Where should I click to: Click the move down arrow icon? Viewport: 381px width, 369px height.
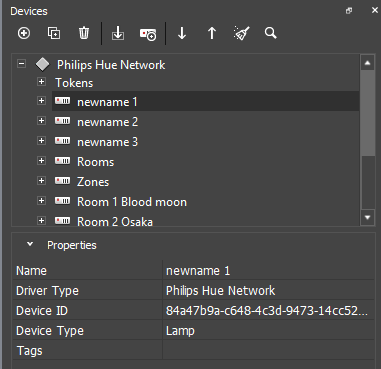click(182, 33)
